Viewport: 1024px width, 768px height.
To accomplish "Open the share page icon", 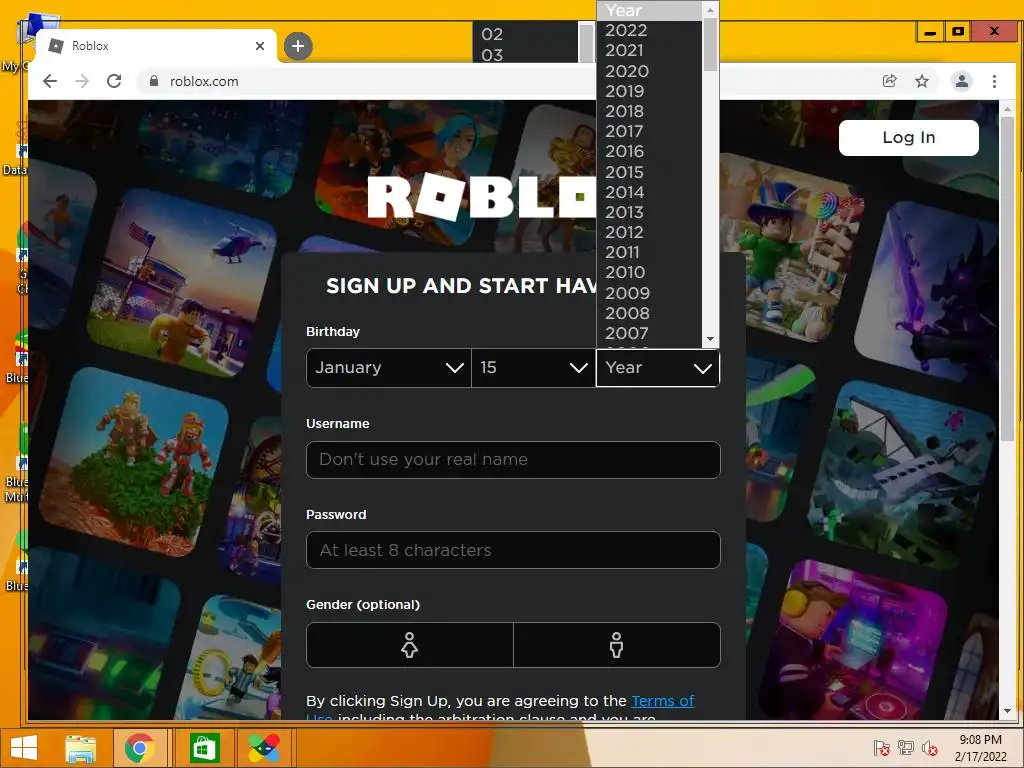I will click(x=889, y=81).
